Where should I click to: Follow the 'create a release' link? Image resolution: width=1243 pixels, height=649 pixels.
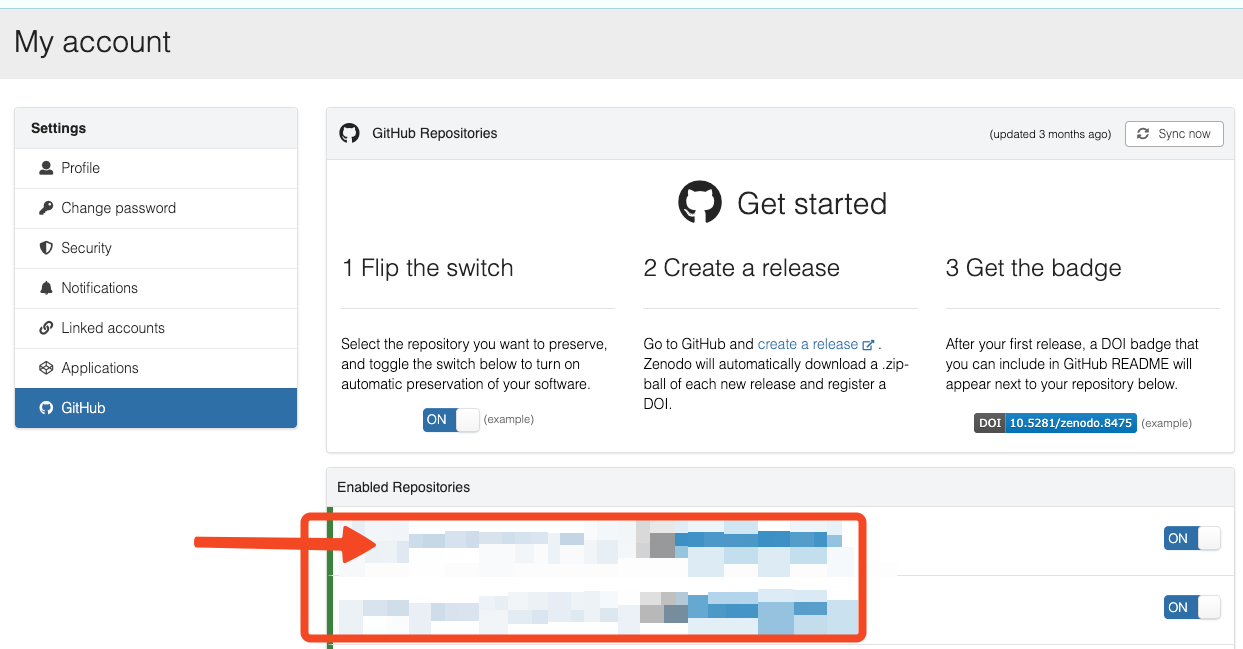pos(808,344)
